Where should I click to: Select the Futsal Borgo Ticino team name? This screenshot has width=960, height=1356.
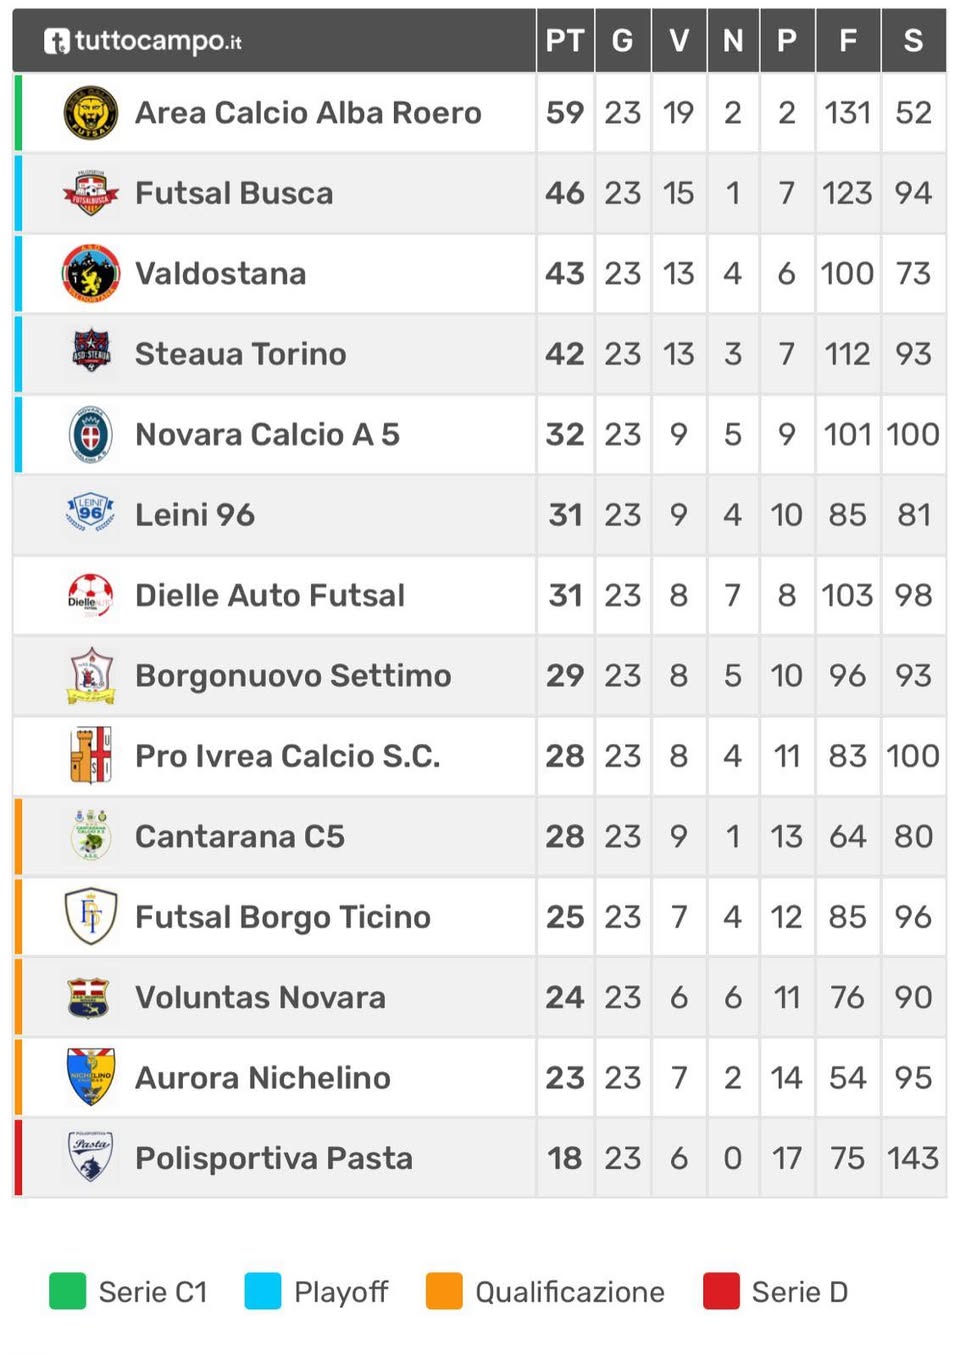tap(283, 917)
